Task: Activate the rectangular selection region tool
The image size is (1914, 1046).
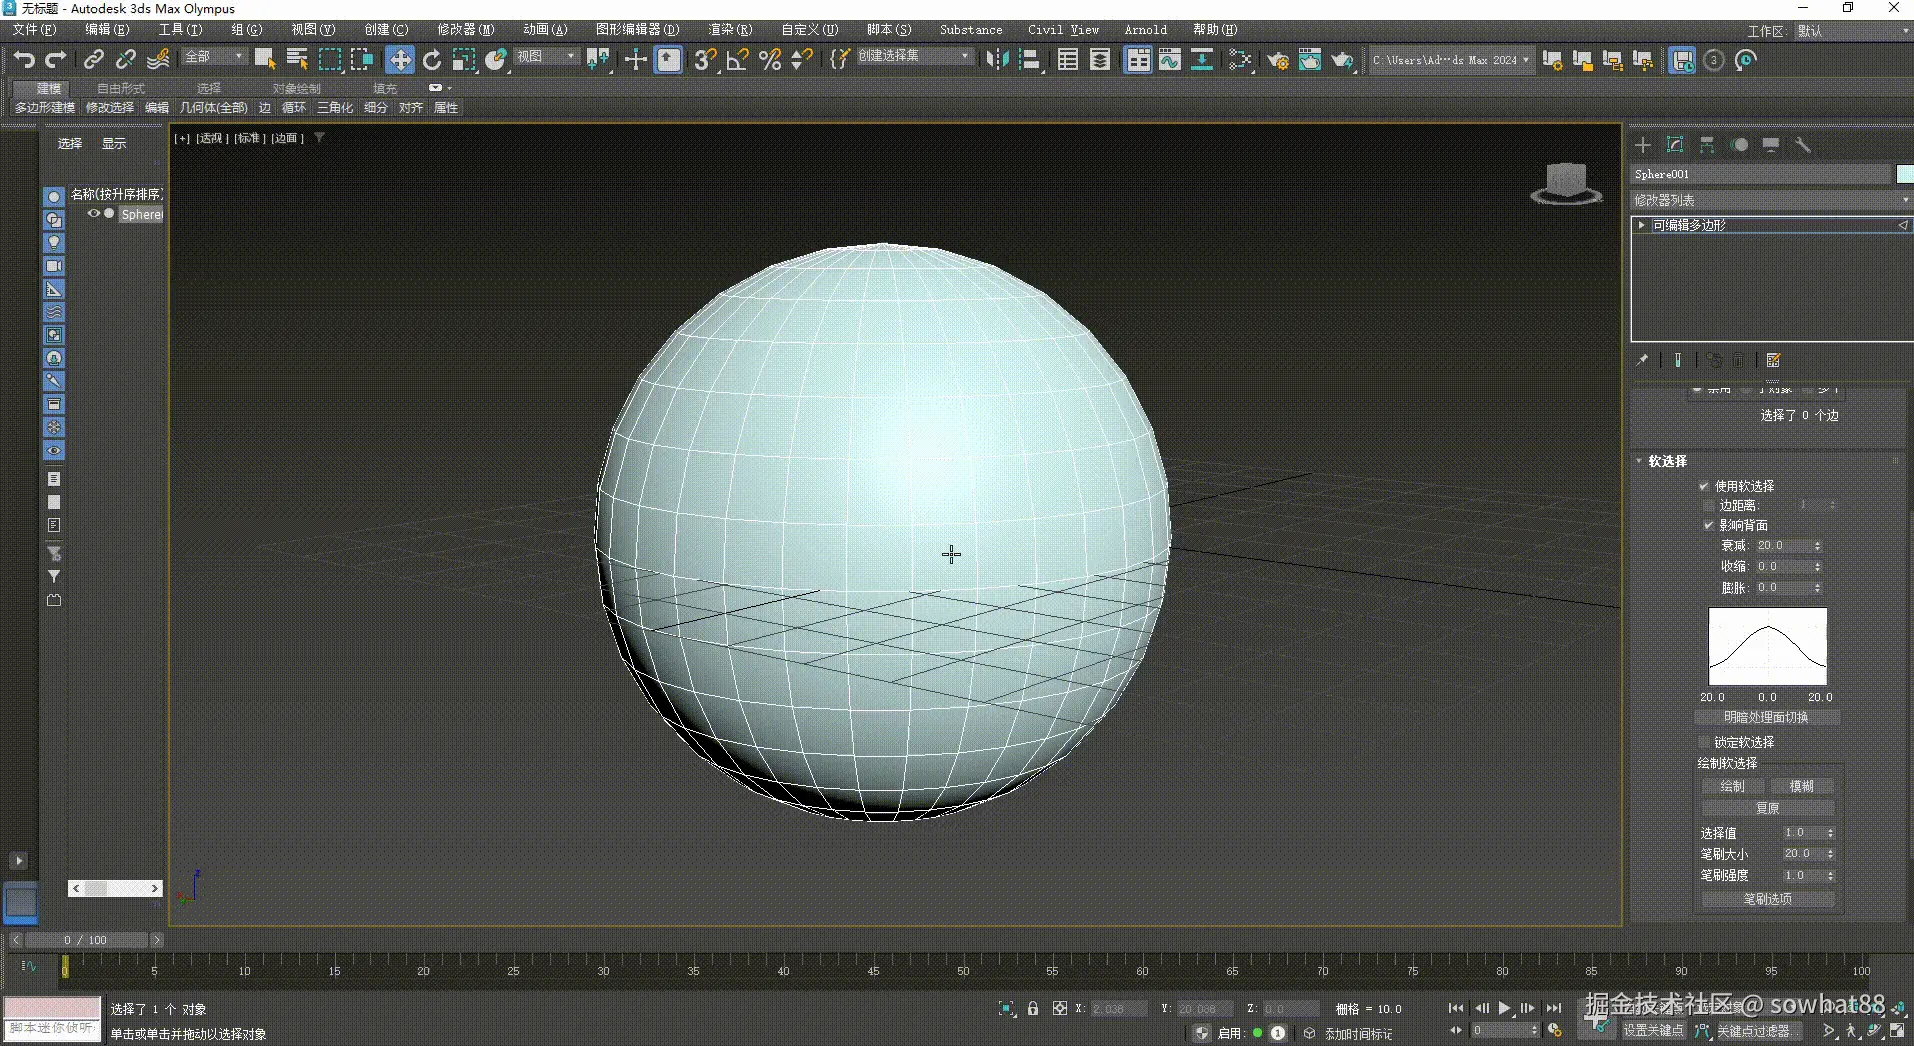Action: (330, 60)
